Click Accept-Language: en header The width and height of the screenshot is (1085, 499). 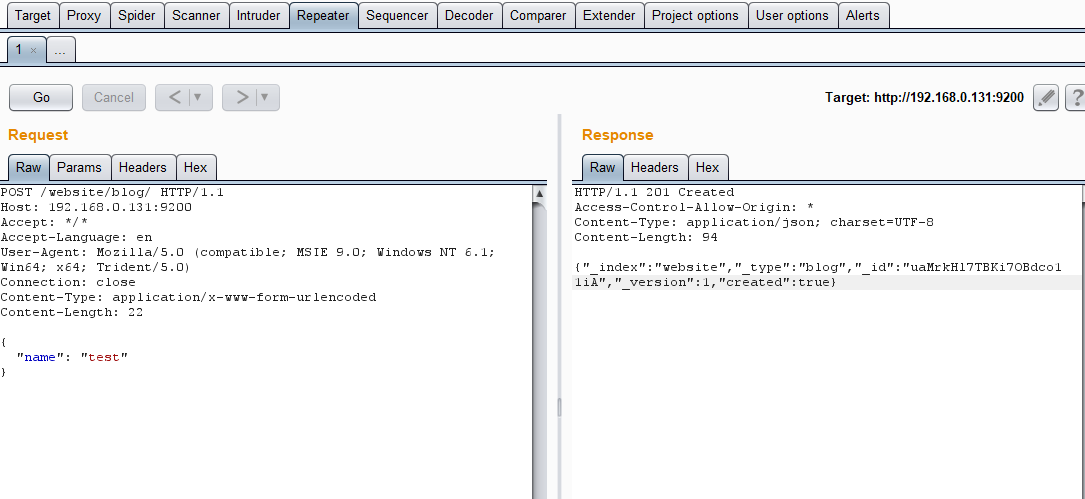tap(76, 237)
